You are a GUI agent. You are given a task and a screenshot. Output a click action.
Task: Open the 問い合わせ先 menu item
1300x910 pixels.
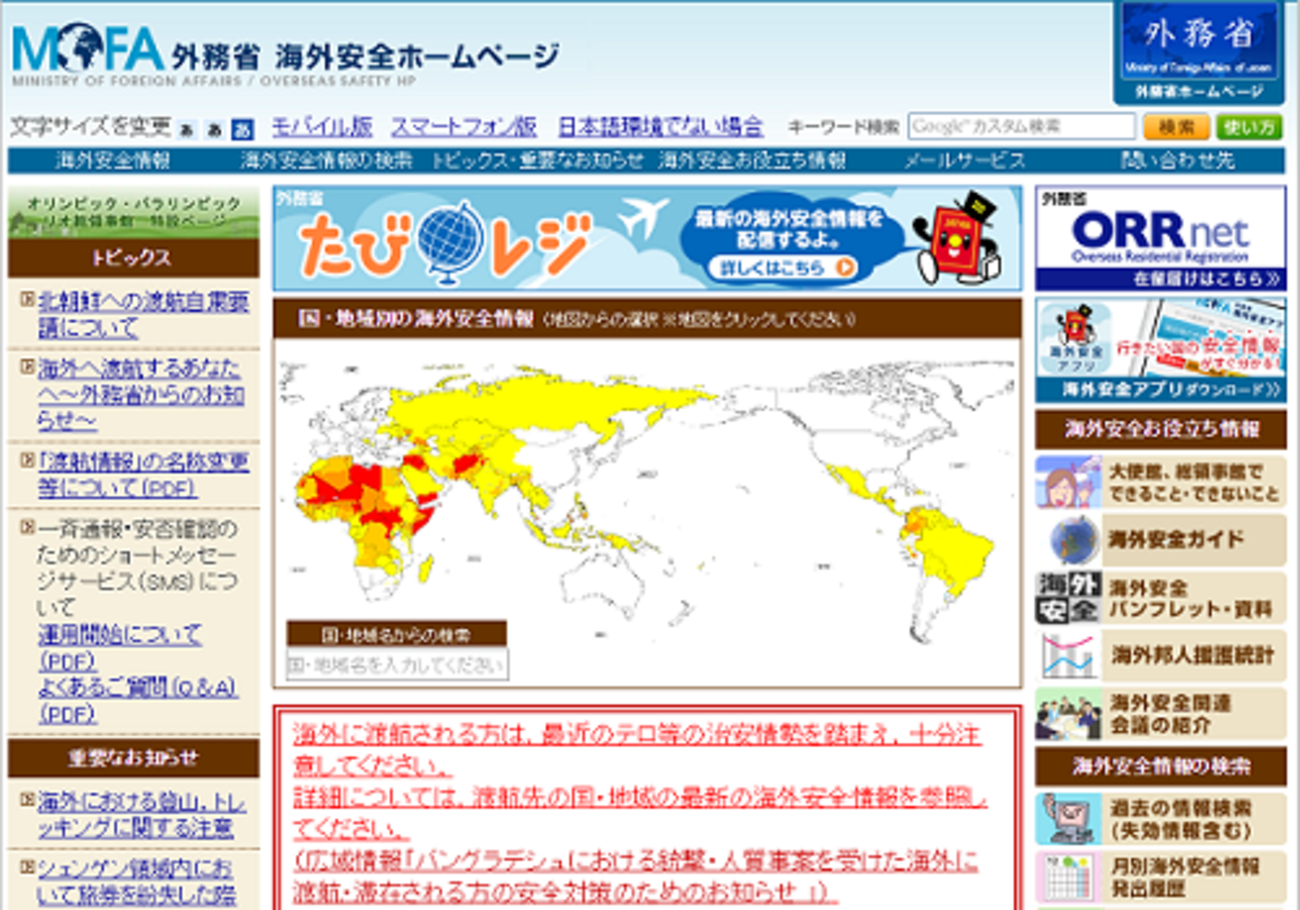1178,161
